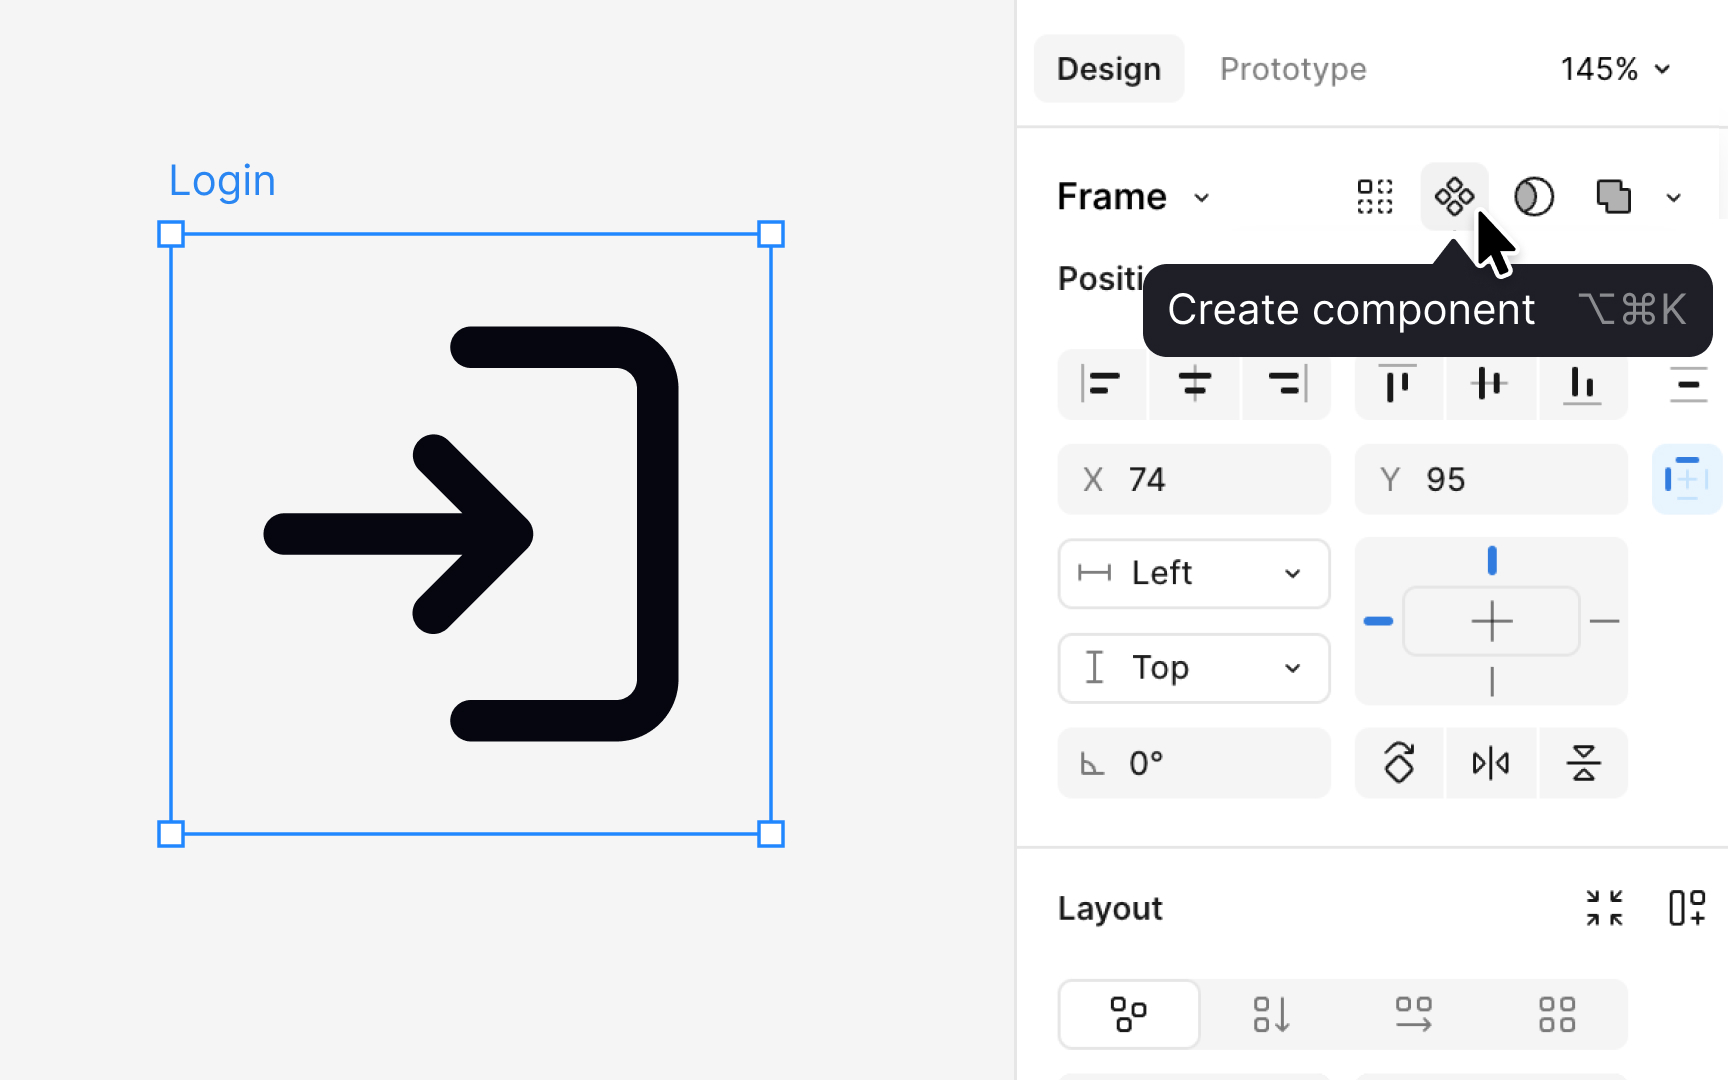
Task: Apply the mask icon in the toolbar
Action: 1533,197
